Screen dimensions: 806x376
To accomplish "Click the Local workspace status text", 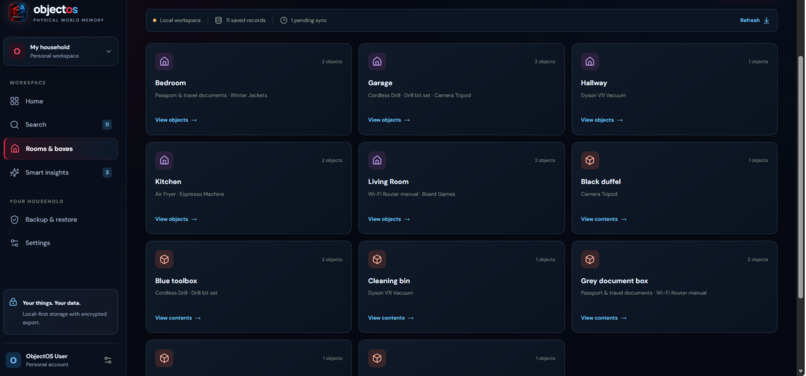I will 180,21.
